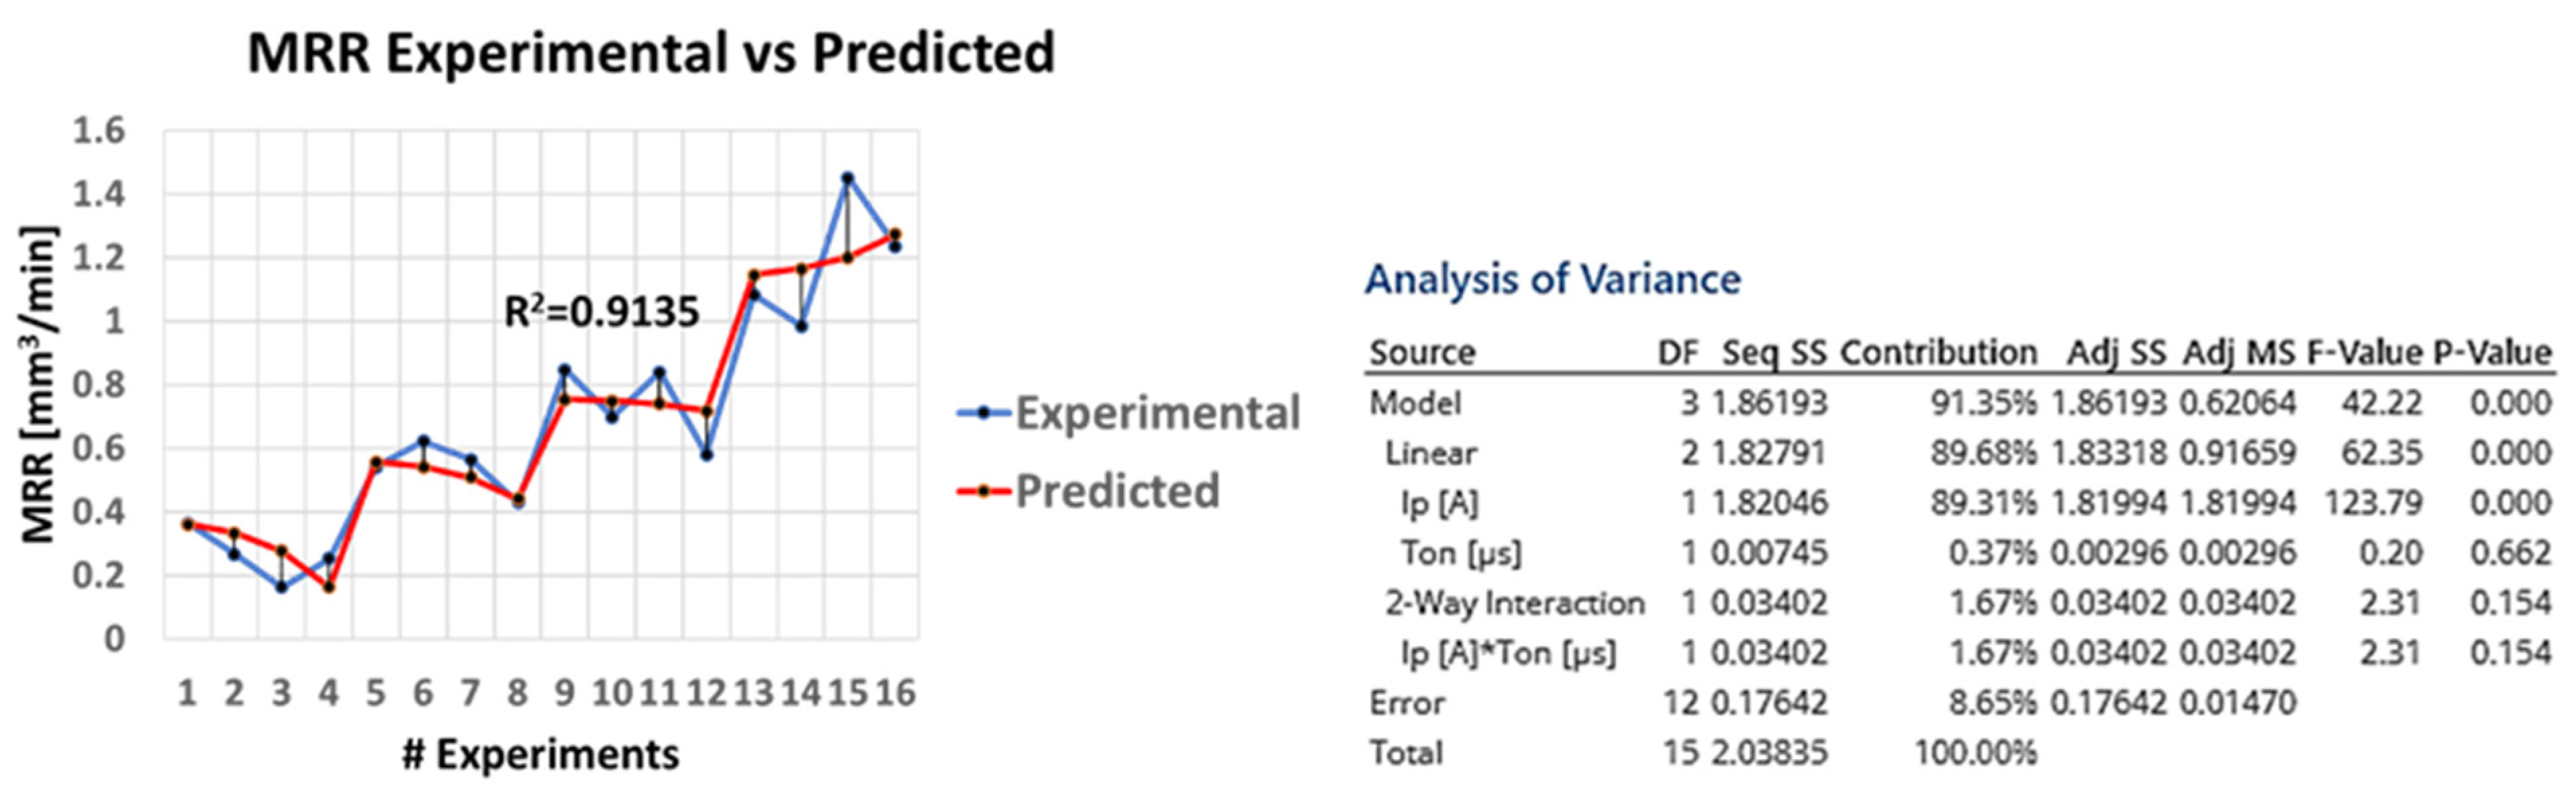2576x794 pixels.
Task: Select the Predicted legend label text
Action: [1117, 491]
